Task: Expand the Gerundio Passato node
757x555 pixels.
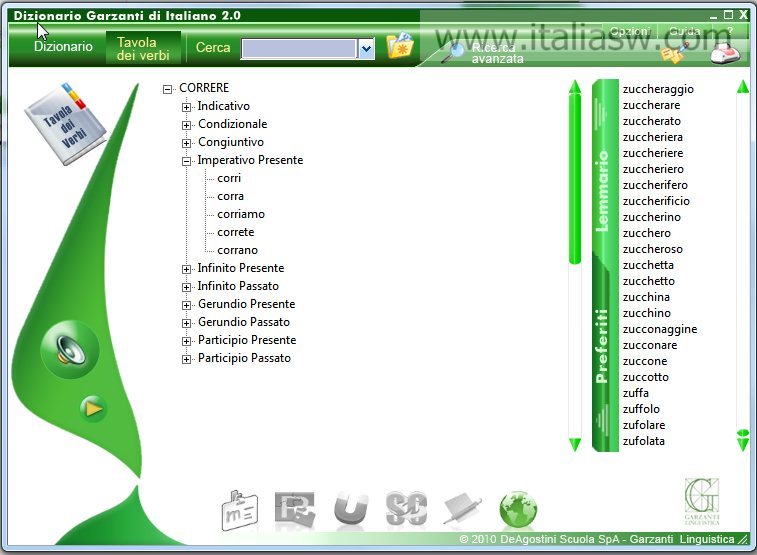Action: 186,323
